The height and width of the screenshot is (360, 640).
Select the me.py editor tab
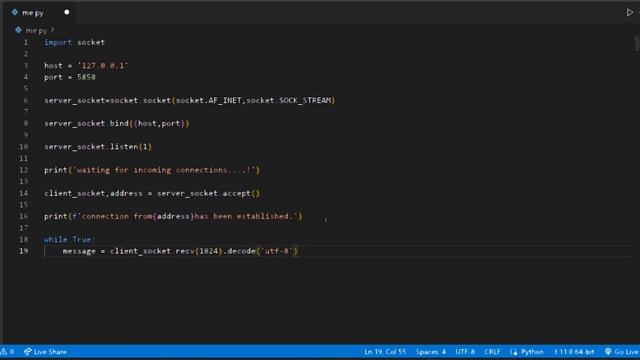tap(38, 13)
